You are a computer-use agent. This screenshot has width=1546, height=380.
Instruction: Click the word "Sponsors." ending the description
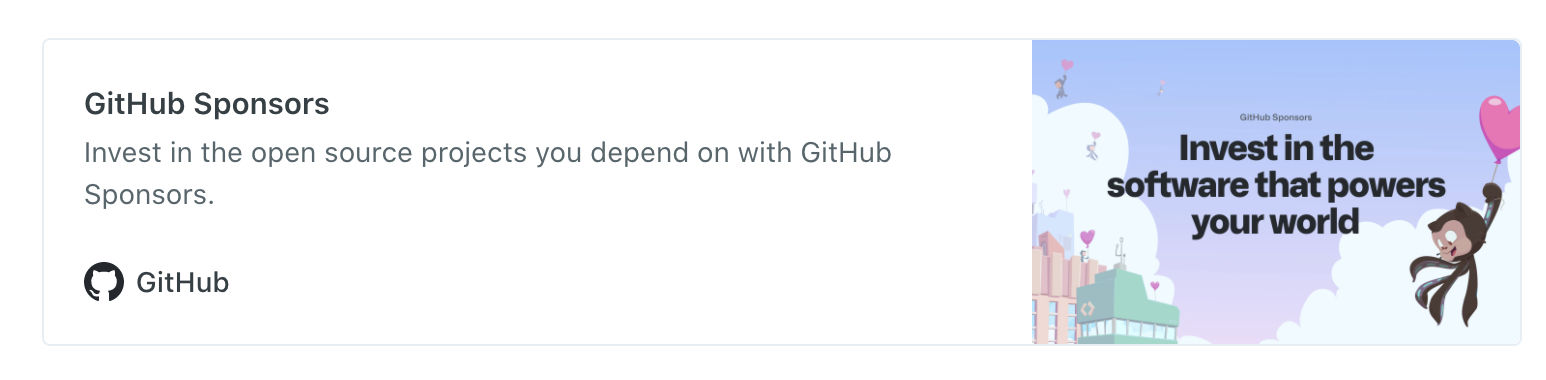pyautogui.click(x=150, y=194)
